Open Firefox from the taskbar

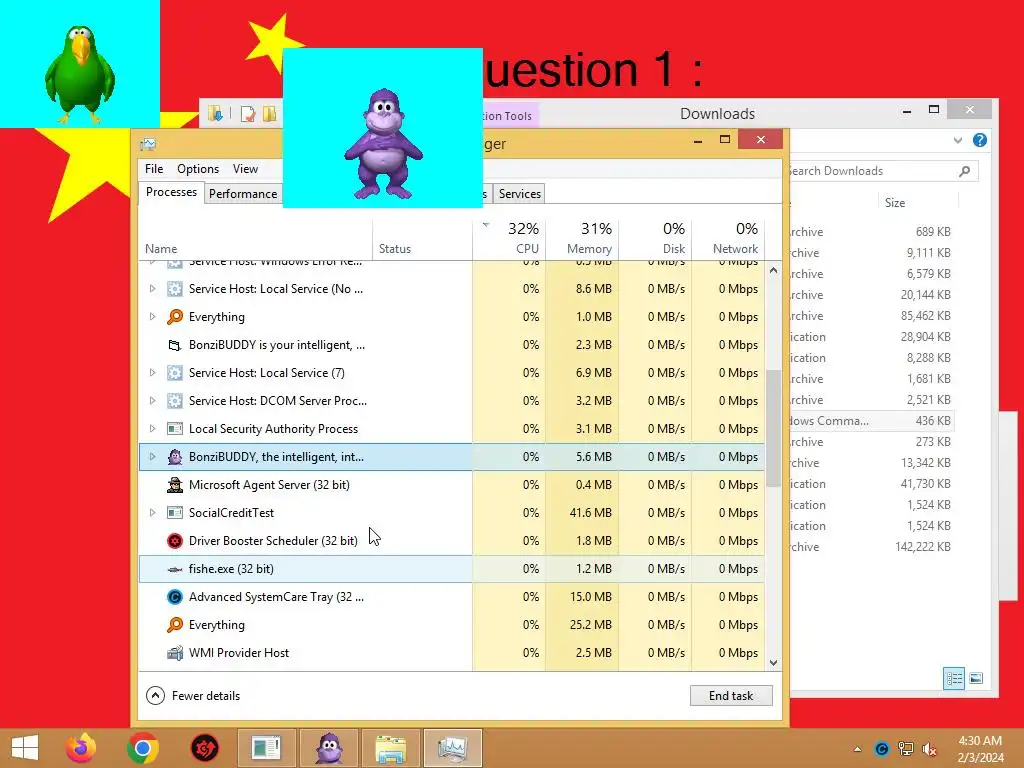coord(81,748)
